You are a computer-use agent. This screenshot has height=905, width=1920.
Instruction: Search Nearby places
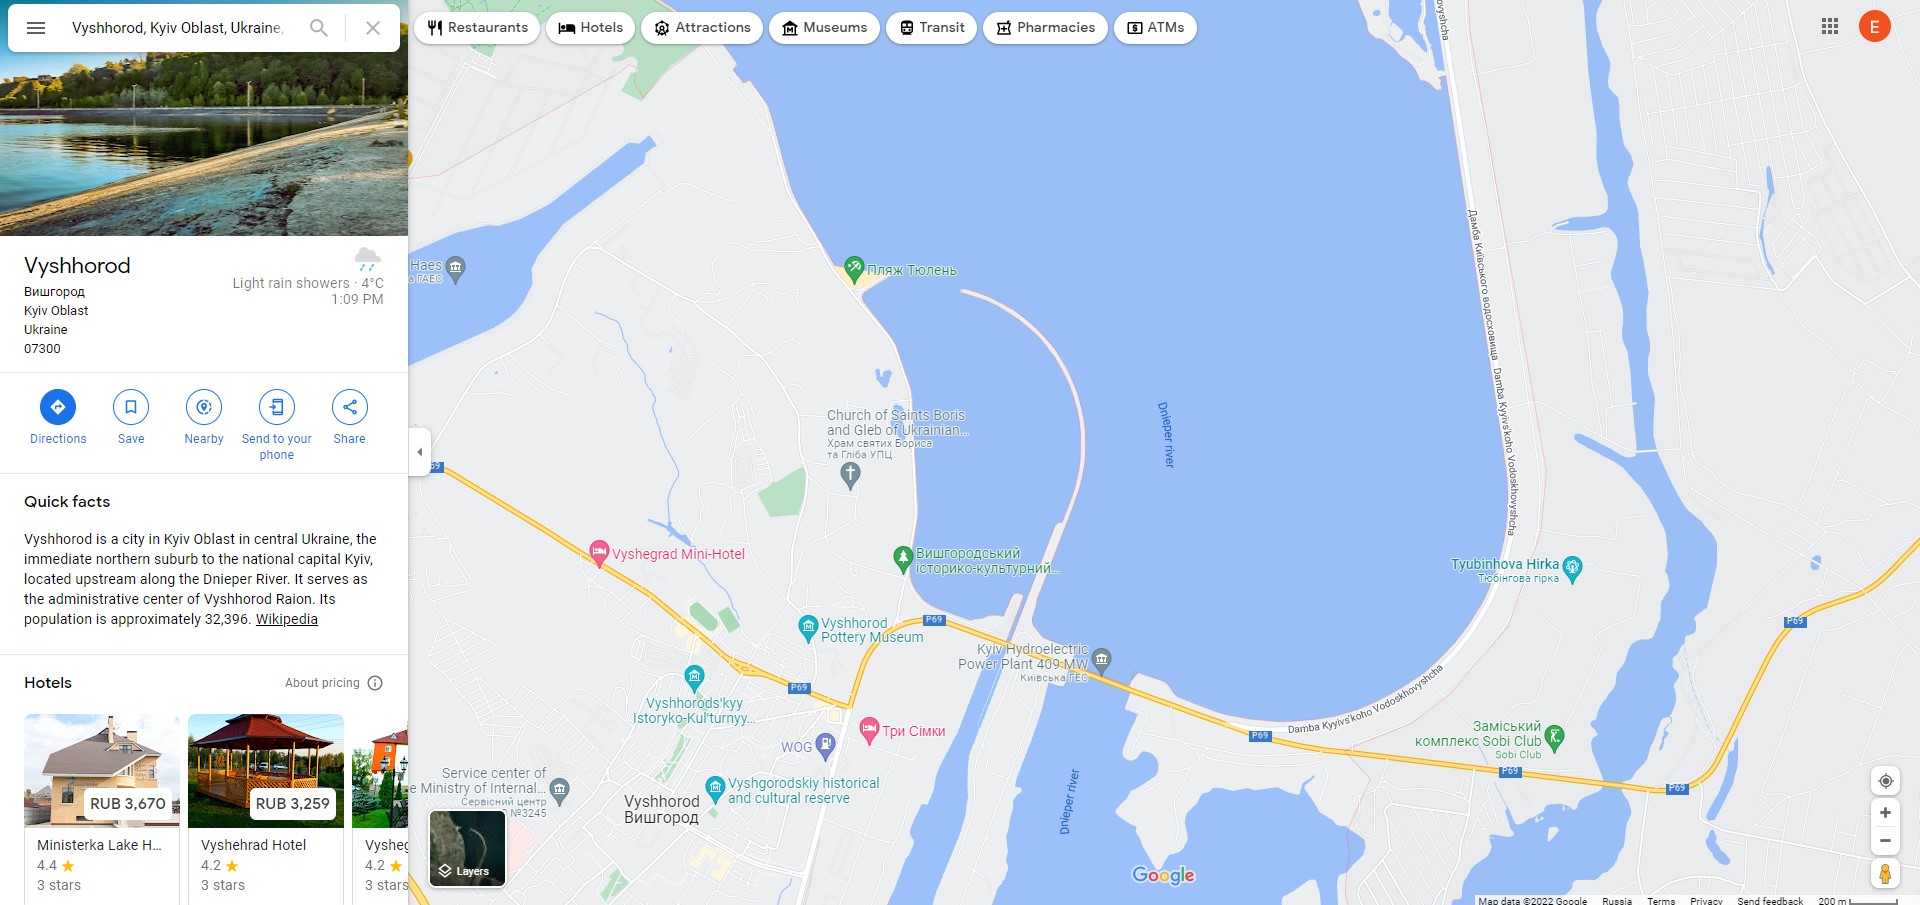click(204, 417)
